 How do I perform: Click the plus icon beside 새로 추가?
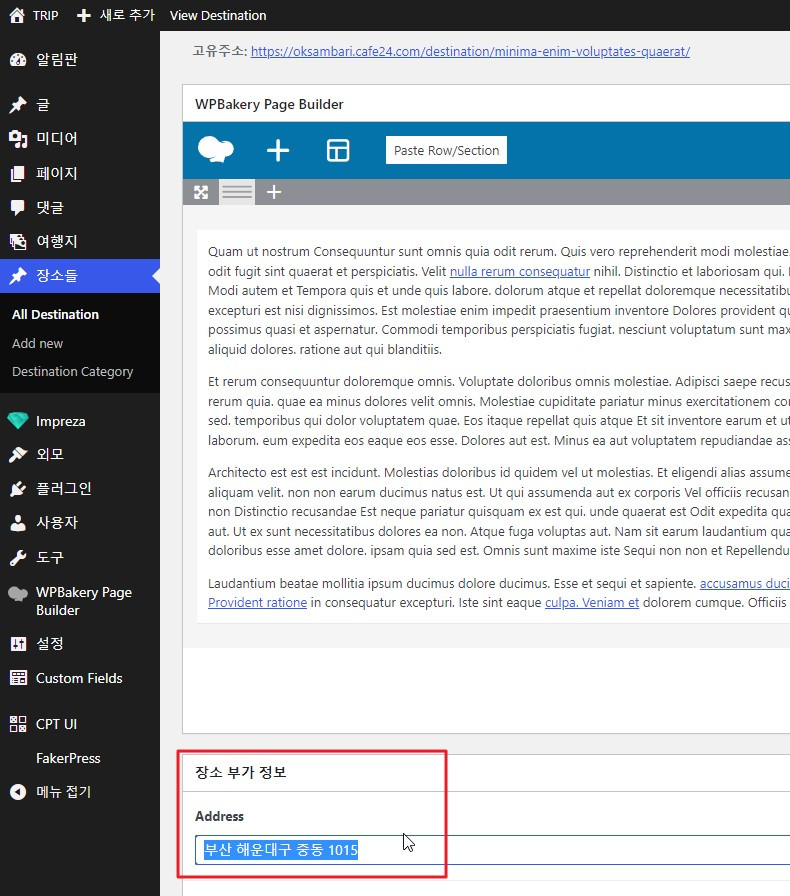pos(83,15)
